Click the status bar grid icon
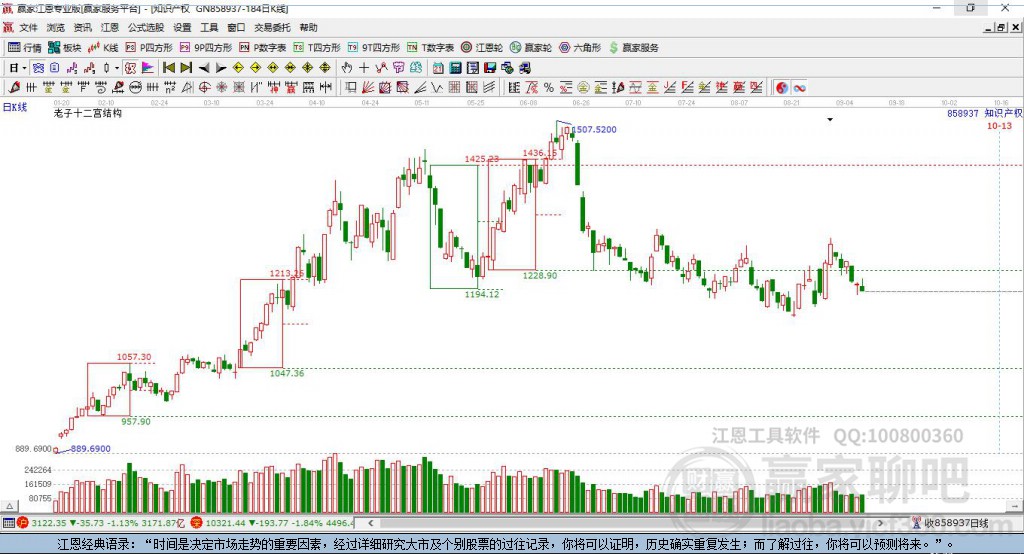Screen dimensions: 1024x554 click(8, 523)
